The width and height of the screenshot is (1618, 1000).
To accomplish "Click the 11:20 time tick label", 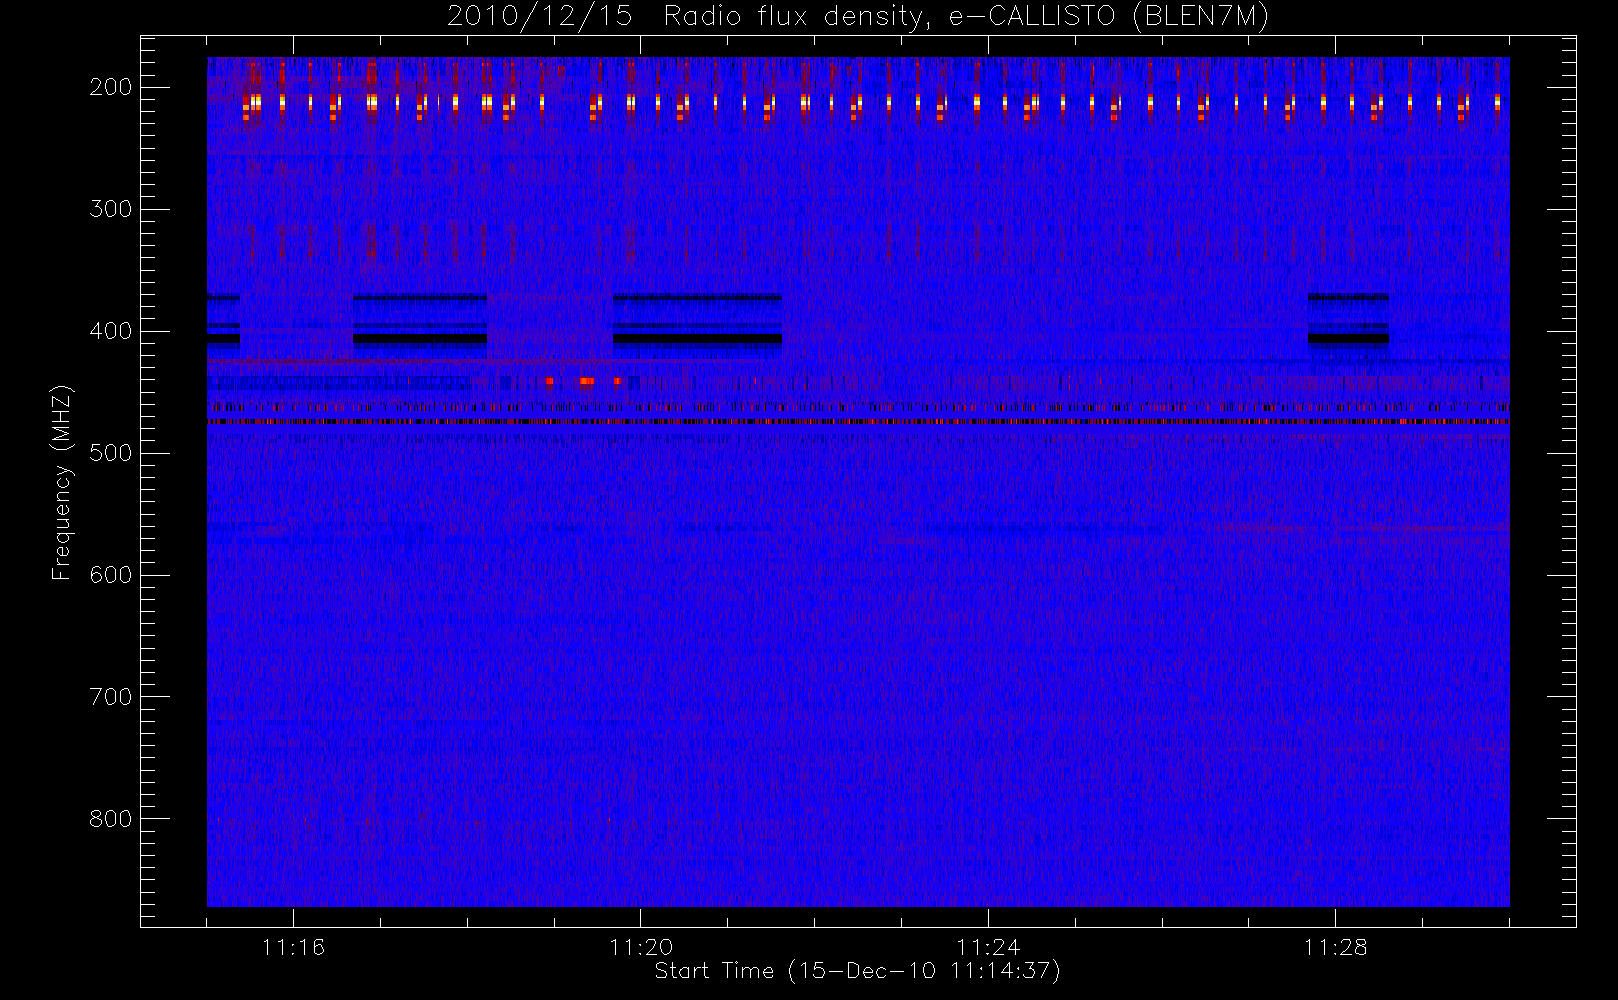I will (641, 947).
